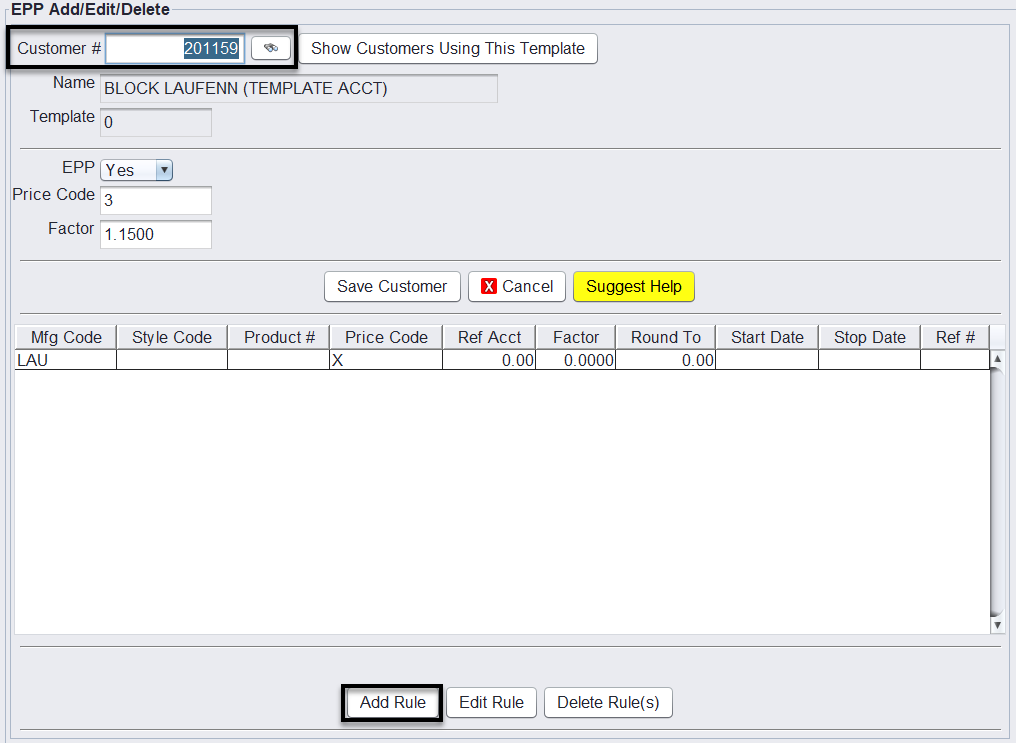This screenshot has height=743, width=1016.
Task: Open the EPP Yes dropdown
Action: 137,171
